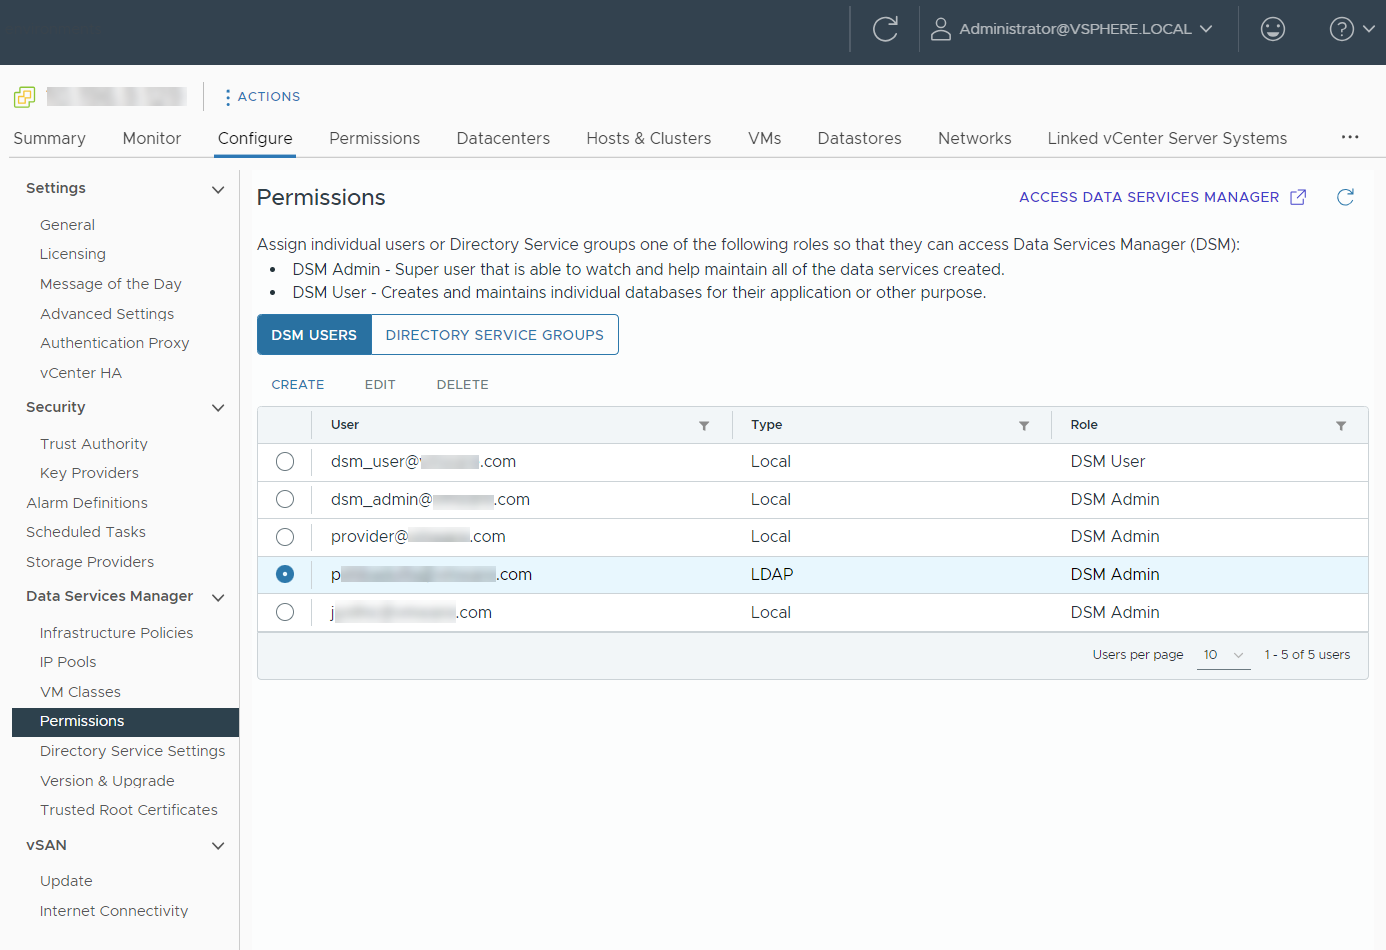Open Linked vCenter Server Systems tab
This screenshot has width=1386, height=950.
point(1167,138)
